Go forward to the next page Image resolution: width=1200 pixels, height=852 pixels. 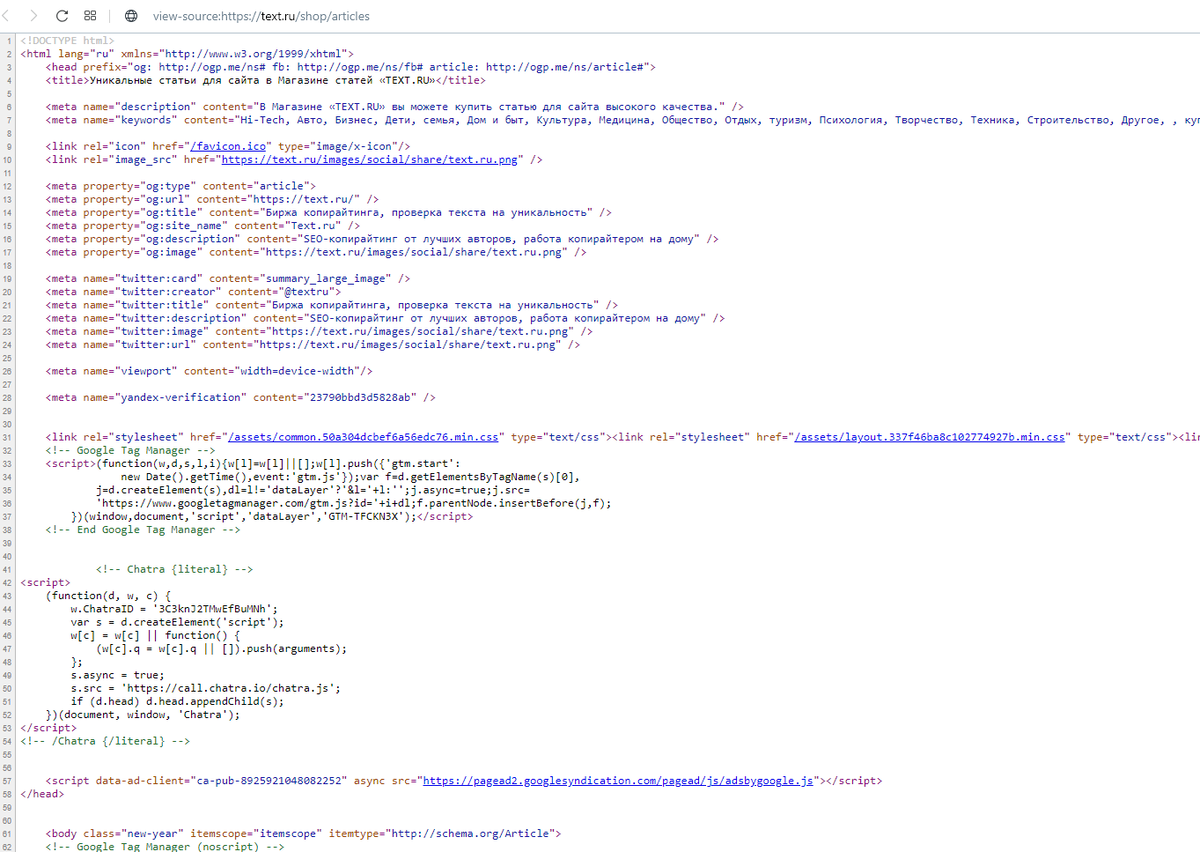pos(34,16)
